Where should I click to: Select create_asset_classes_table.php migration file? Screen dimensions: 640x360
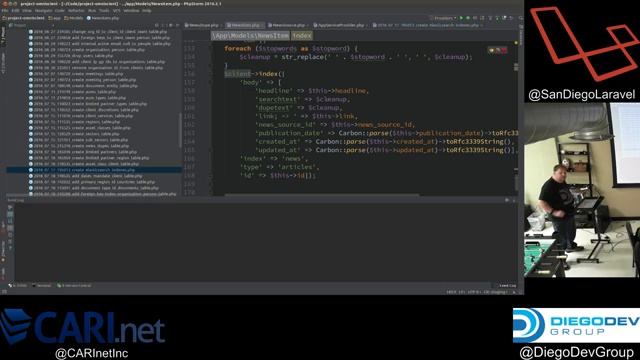[x=80, y=128]
